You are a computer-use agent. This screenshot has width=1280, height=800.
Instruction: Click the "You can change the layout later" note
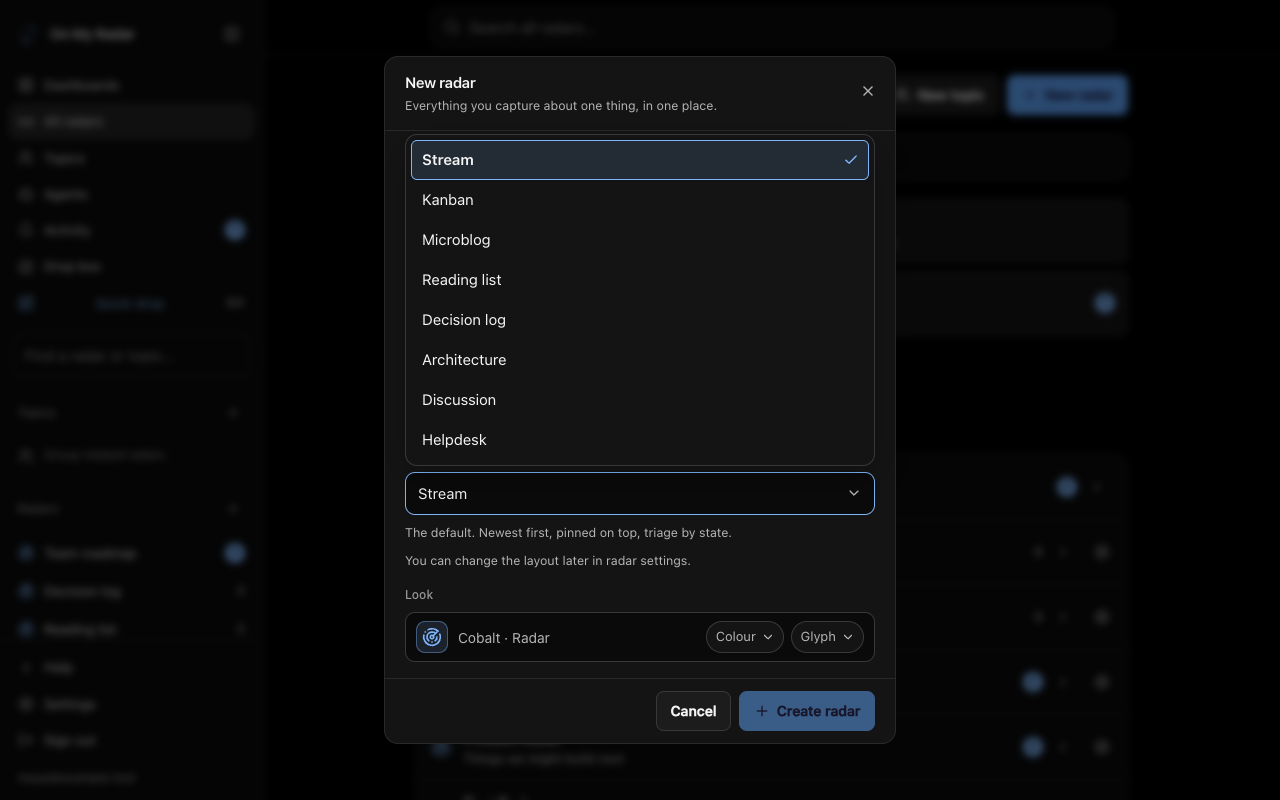click(548, 561)
